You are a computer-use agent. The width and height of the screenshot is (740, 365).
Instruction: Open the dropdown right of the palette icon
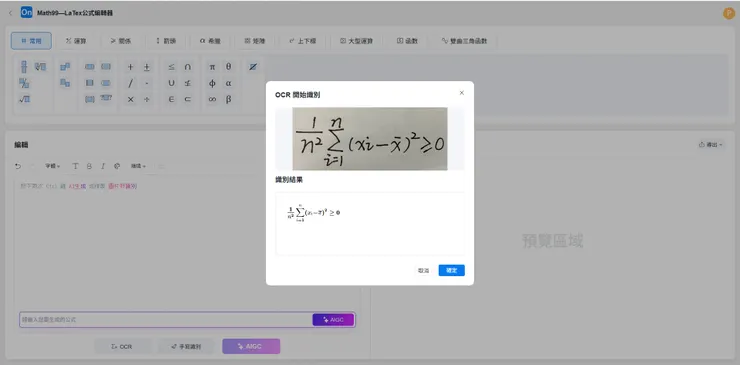[138, 166]
